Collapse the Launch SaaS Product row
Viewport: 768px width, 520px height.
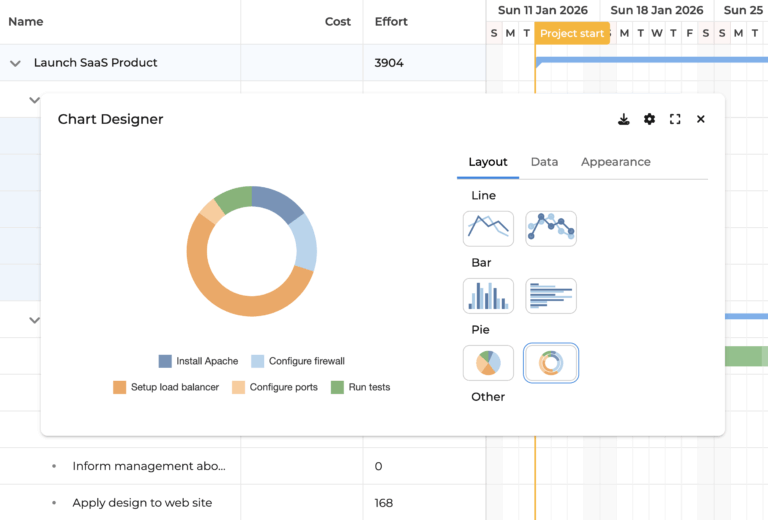click(x=15, y=63)
